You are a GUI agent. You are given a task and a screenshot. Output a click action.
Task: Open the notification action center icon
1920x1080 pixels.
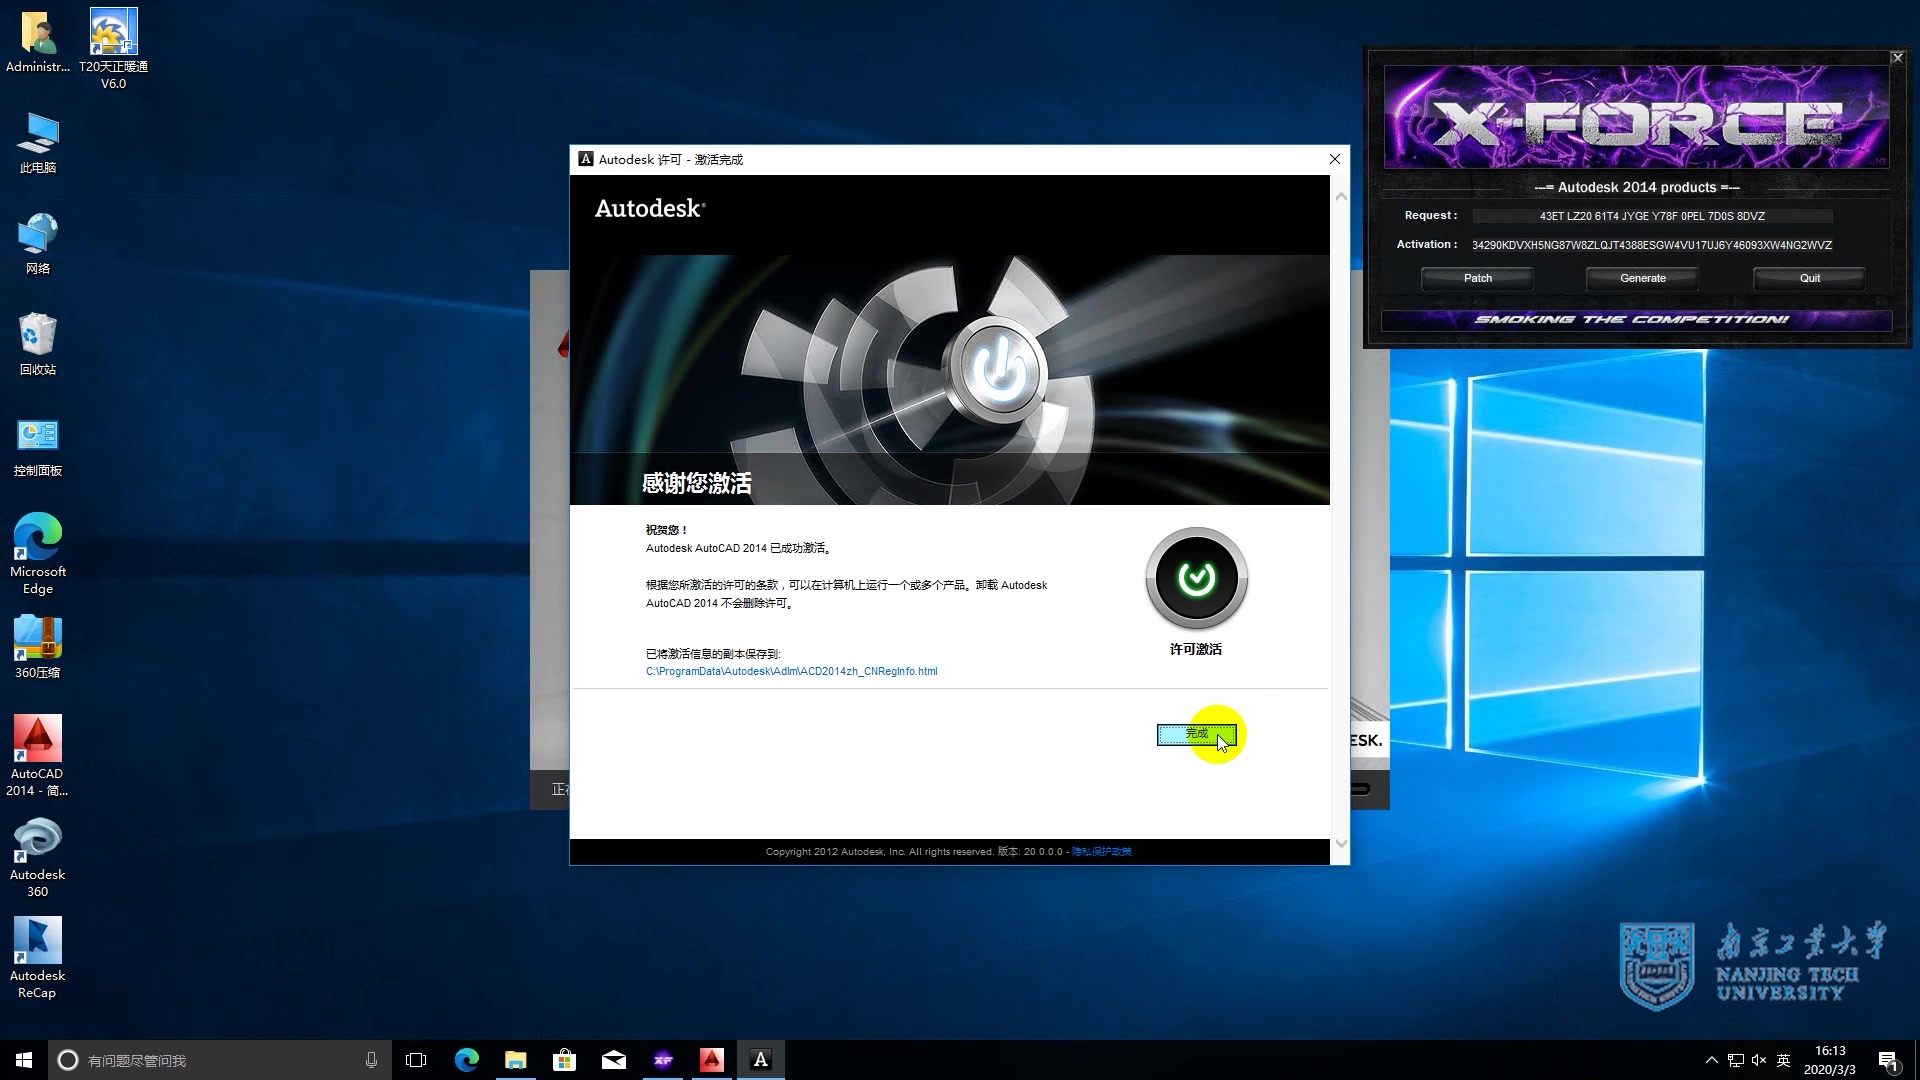1888,1060
